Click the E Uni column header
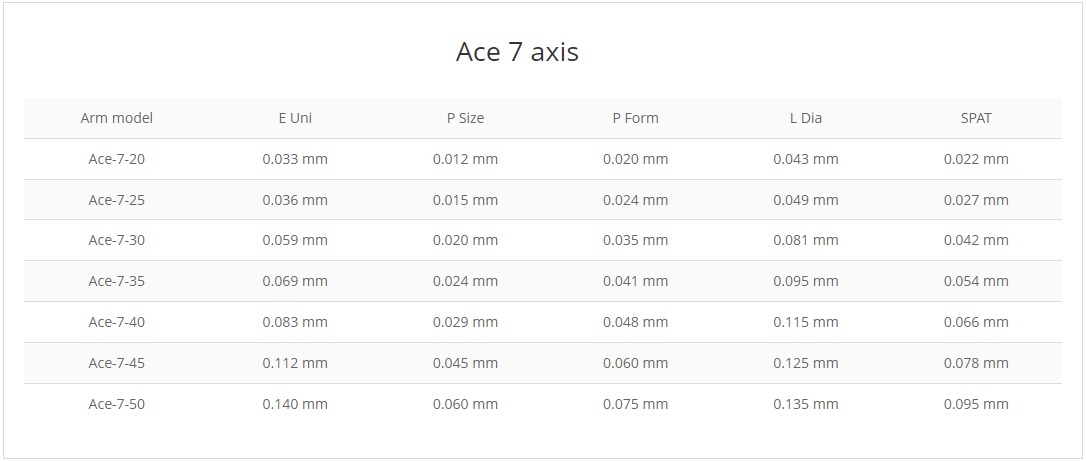This screenshot has height=461, width=1086. (x=295, y=118)
